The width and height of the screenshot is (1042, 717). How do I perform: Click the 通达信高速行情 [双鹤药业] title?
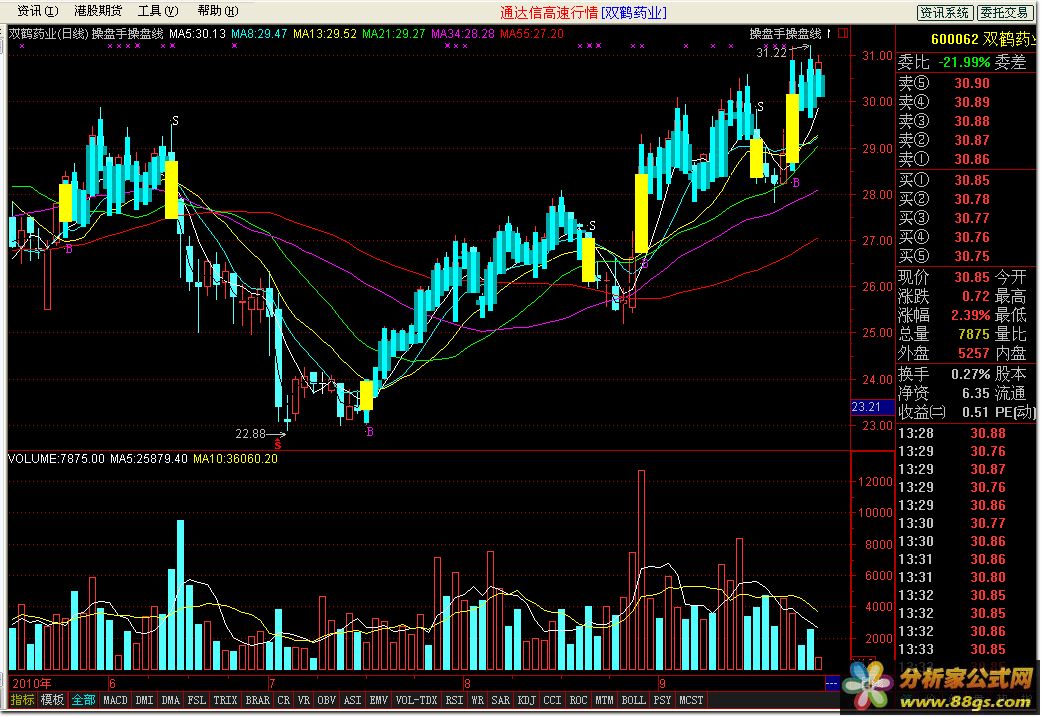click(x=583, y=13)
